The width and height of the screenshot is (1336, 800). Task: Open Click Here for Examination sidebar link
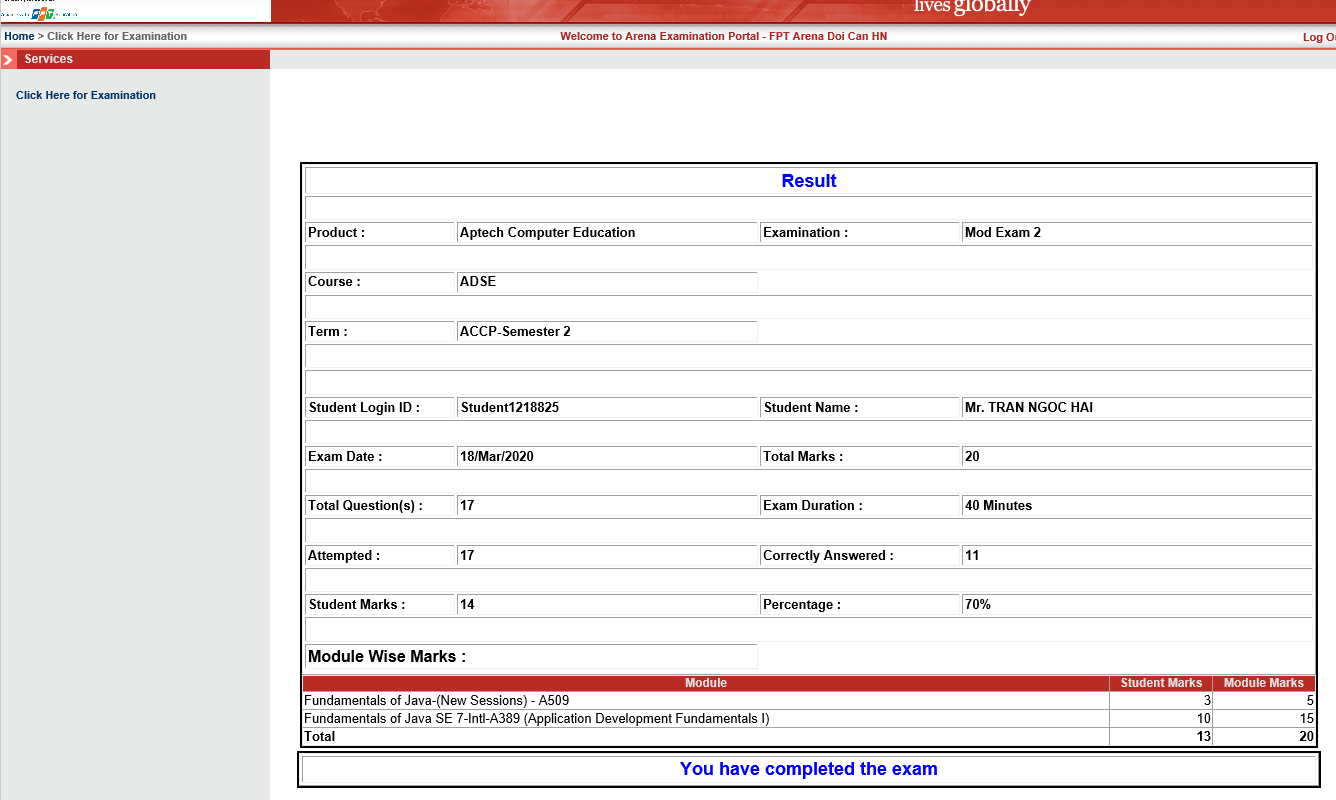86,95
